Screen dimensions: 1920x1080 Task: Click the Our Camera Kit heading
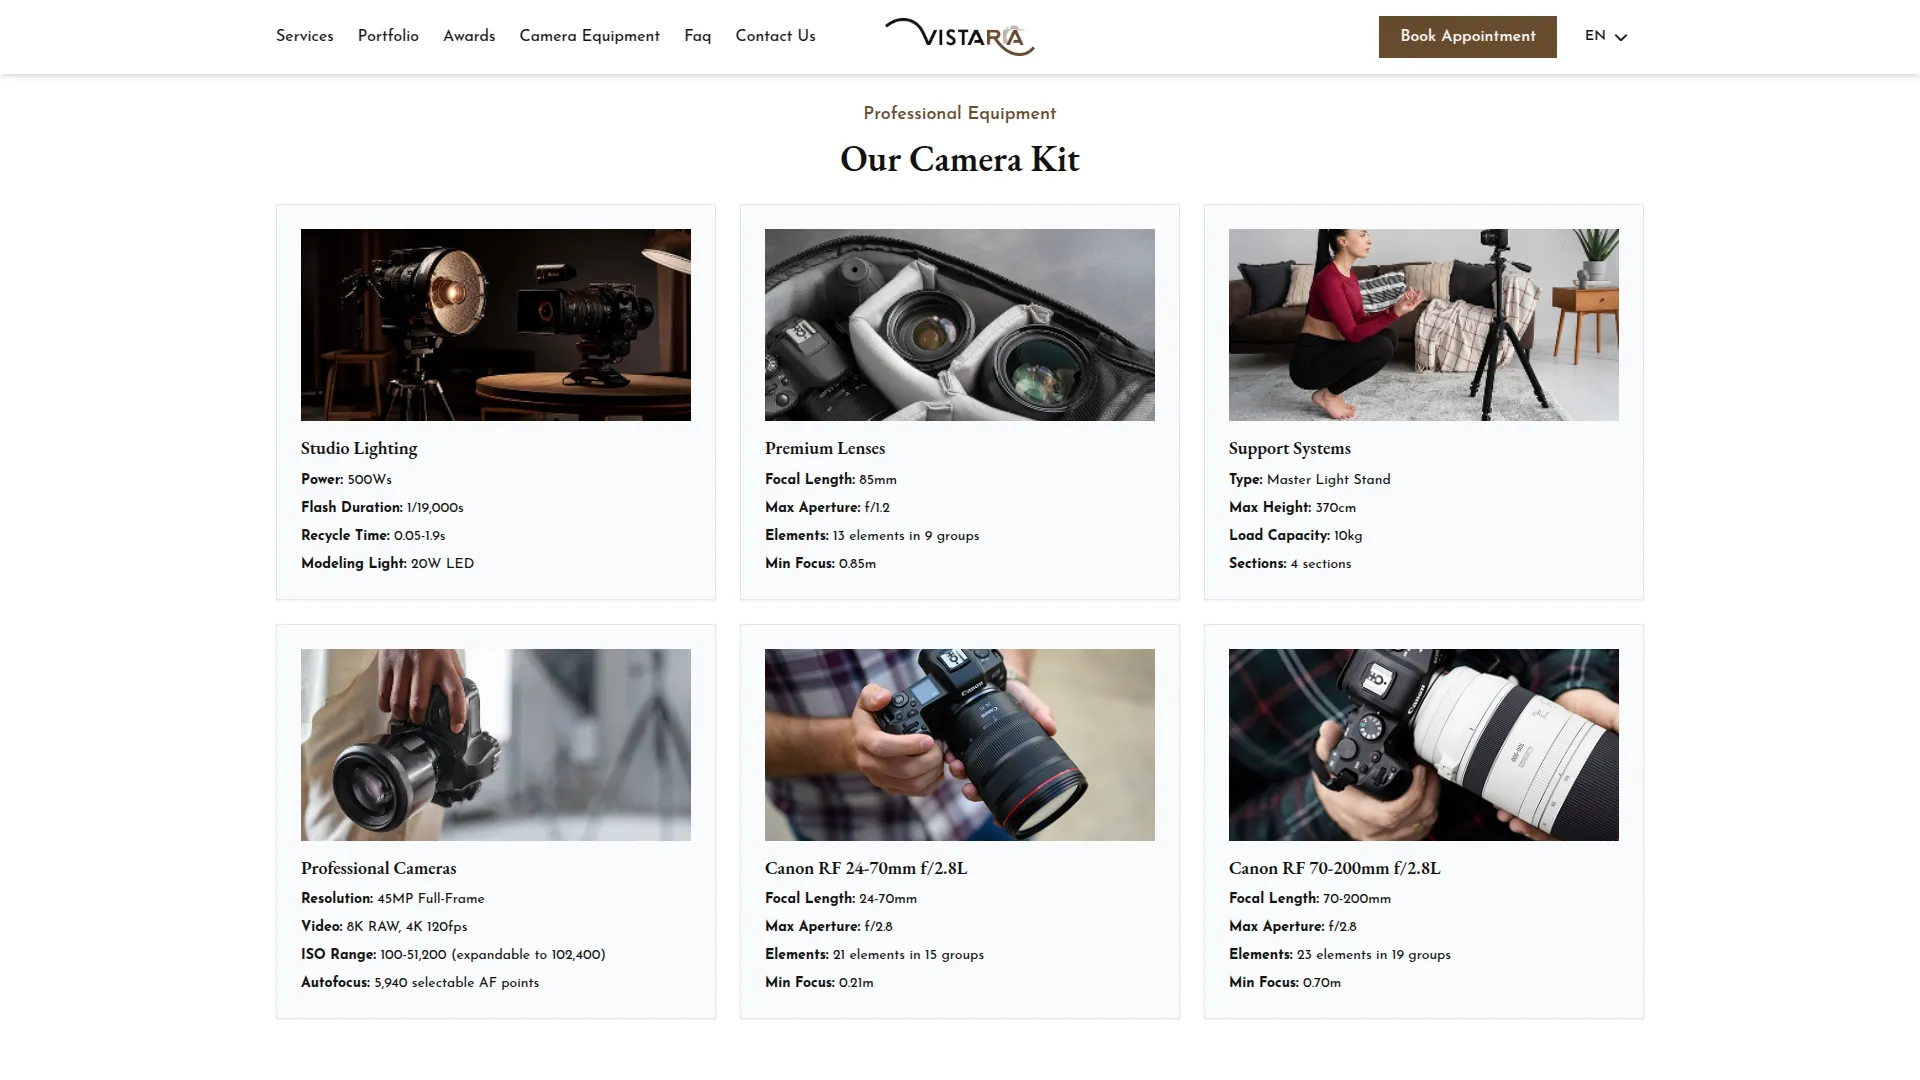[960, 159]
